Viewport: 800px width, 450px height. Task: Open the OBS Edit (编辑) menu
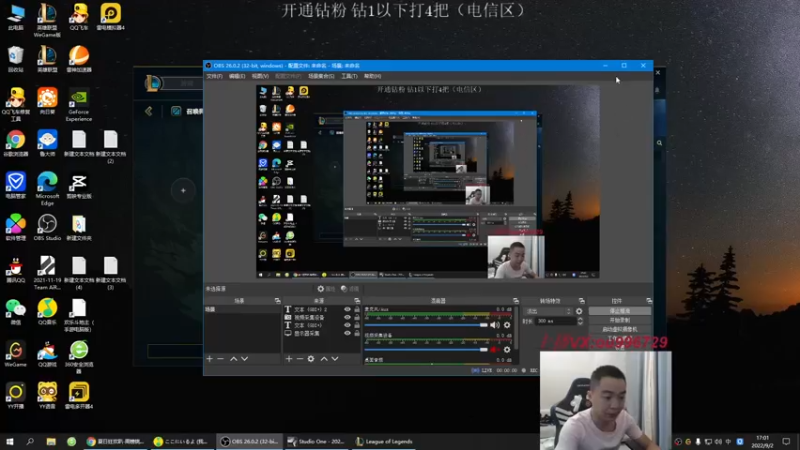[x=237, y=76]
